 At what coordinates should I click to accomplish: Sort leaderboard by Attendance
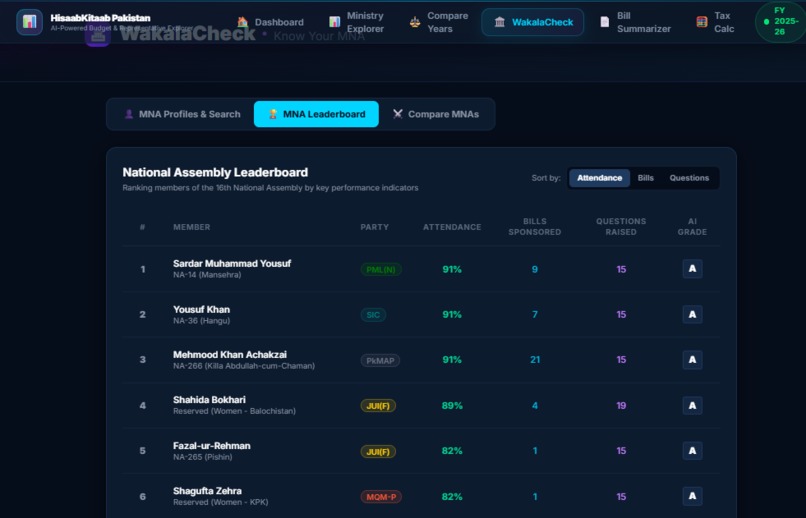(x=599, y=178)
